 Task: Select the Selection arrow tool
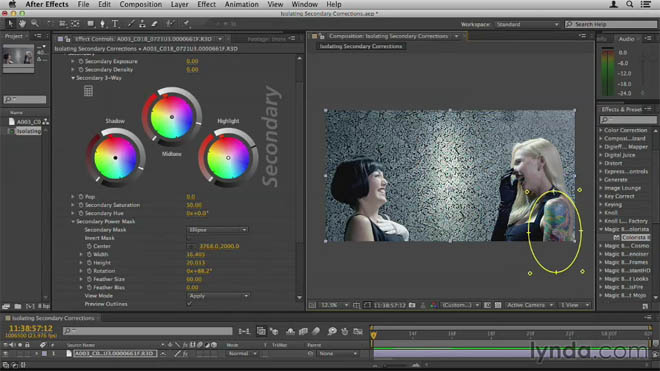point(10,24)
